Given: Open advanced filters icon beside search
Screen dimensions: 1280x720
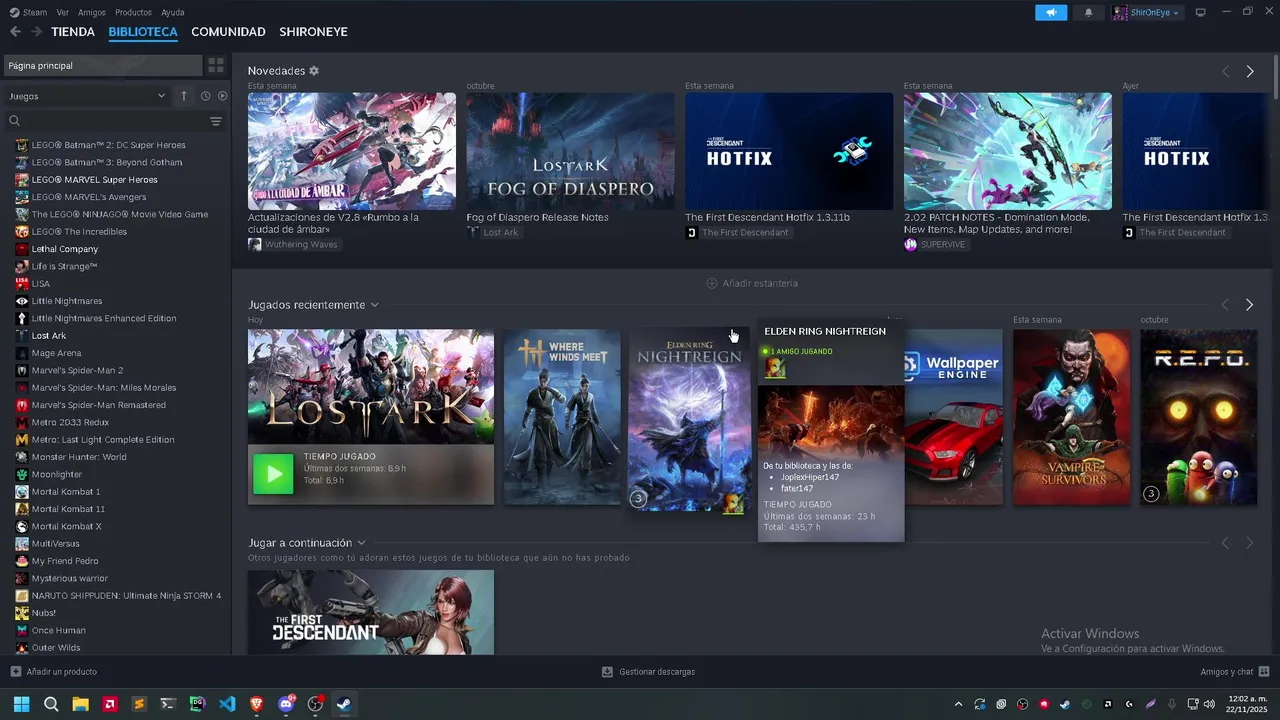Looking at the screenshot, I should pyautogui.click(x=216, y=121).
